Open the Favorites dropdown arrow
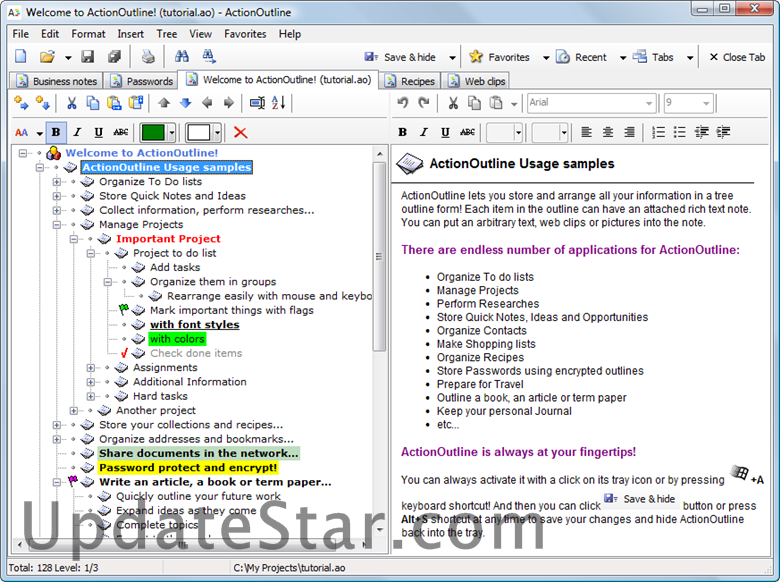780x582 pixels. tap(546, 58)
